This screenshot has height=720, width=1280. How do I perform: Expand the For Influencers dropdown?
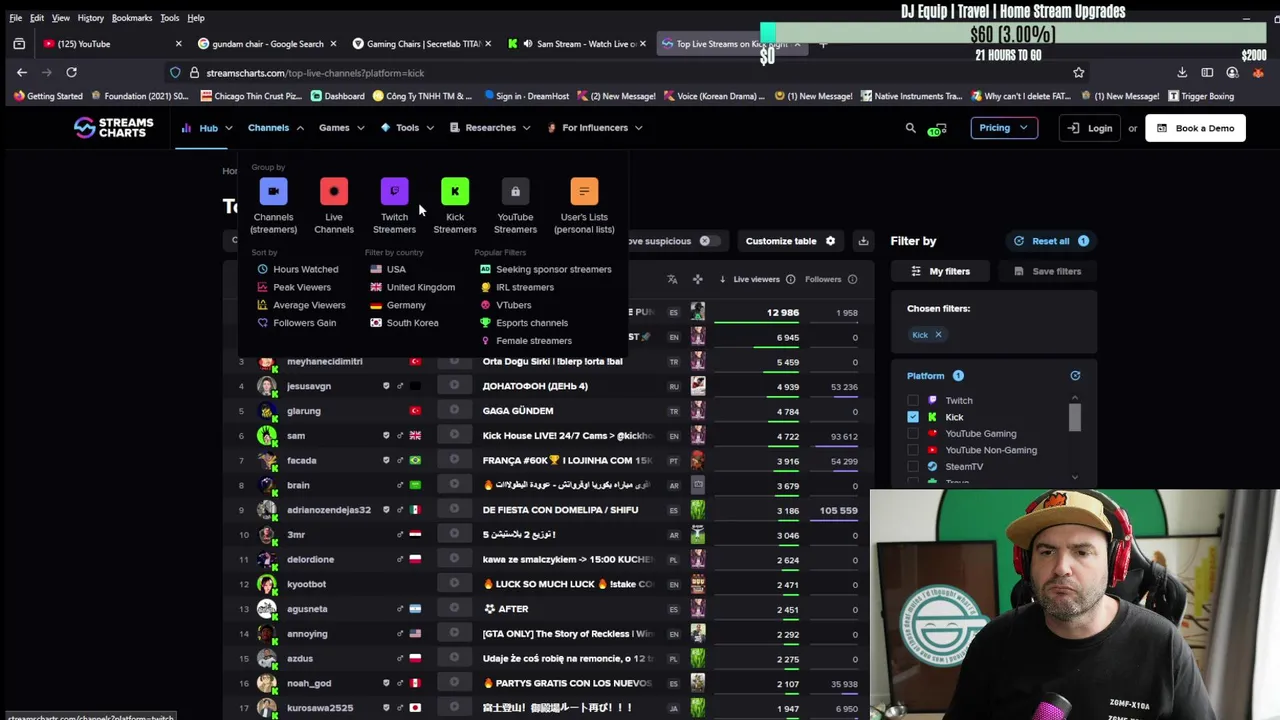pos(594,128)
